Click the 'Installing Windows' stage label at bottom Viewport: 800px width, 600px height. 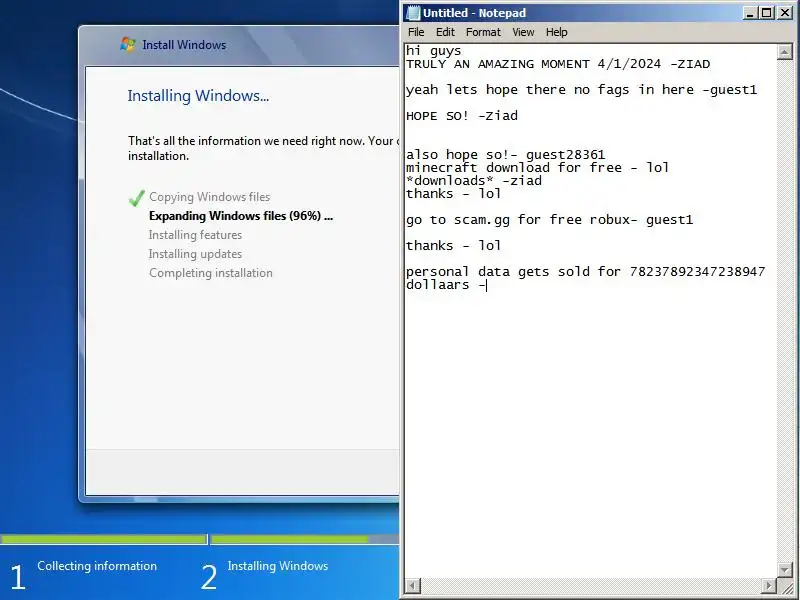point(278,566)
